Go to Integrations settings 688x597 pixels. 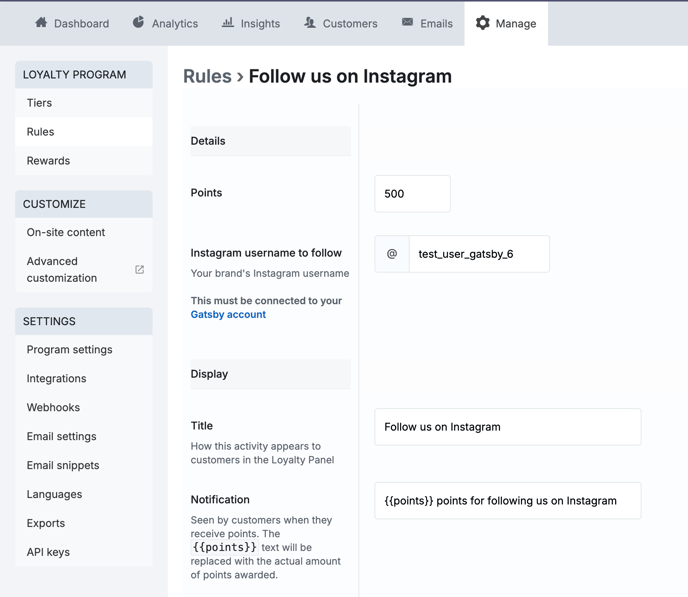(x=84, y=379)
